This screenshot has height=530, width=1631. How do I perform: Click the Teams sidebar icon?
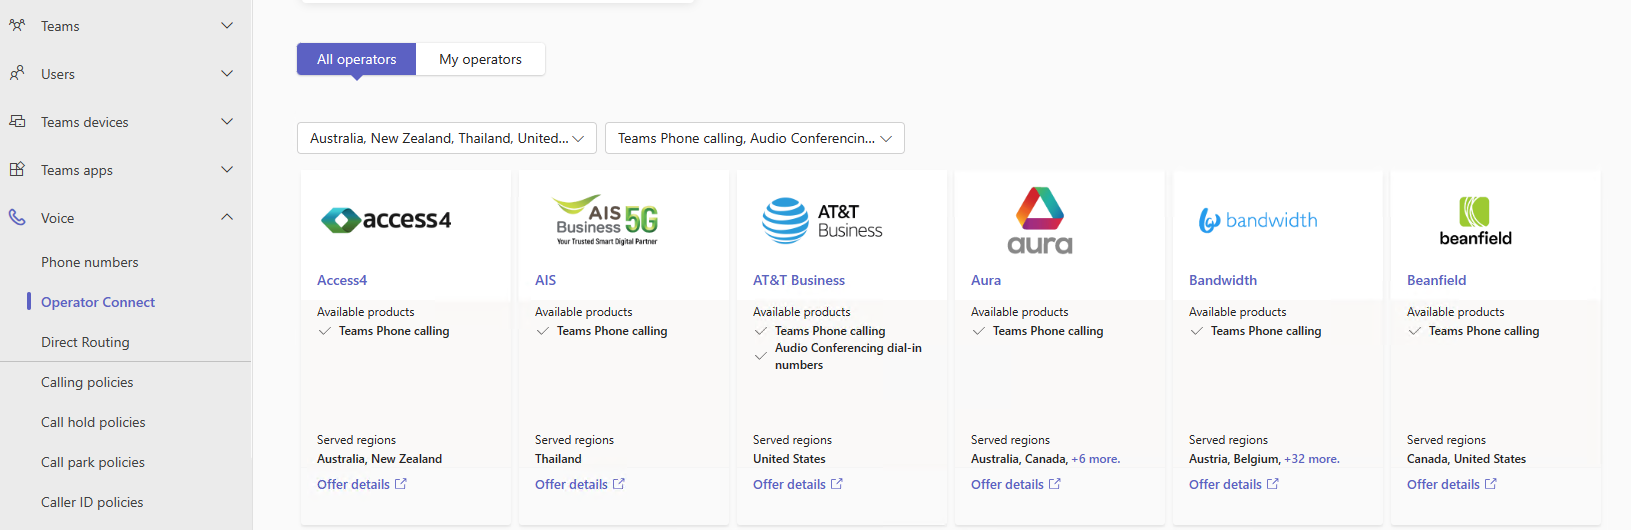pos(17,25)
